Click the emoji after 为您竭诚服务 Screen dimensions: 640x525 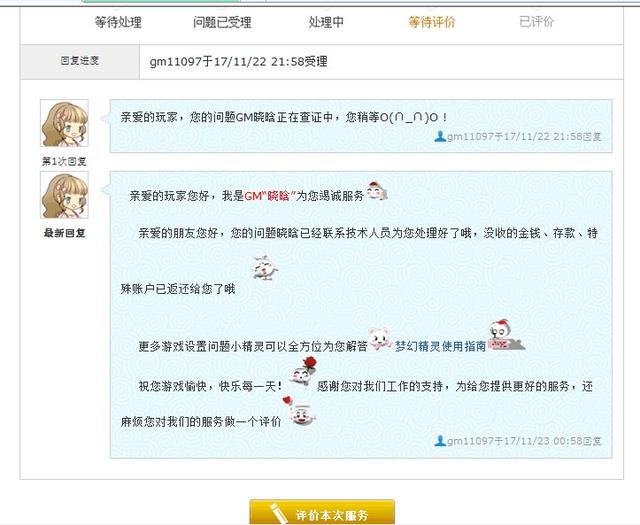(376, 191)
